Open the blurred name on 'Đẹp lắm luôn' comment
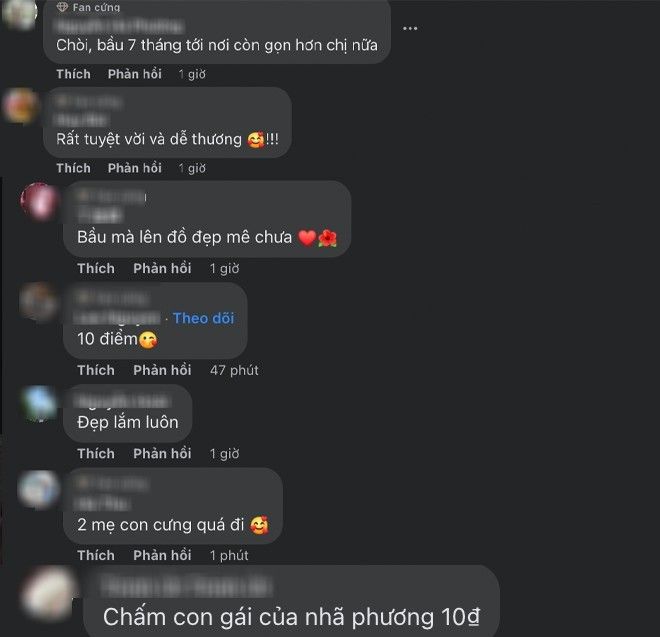The image size is (660, 637). (x=123, y=401)
